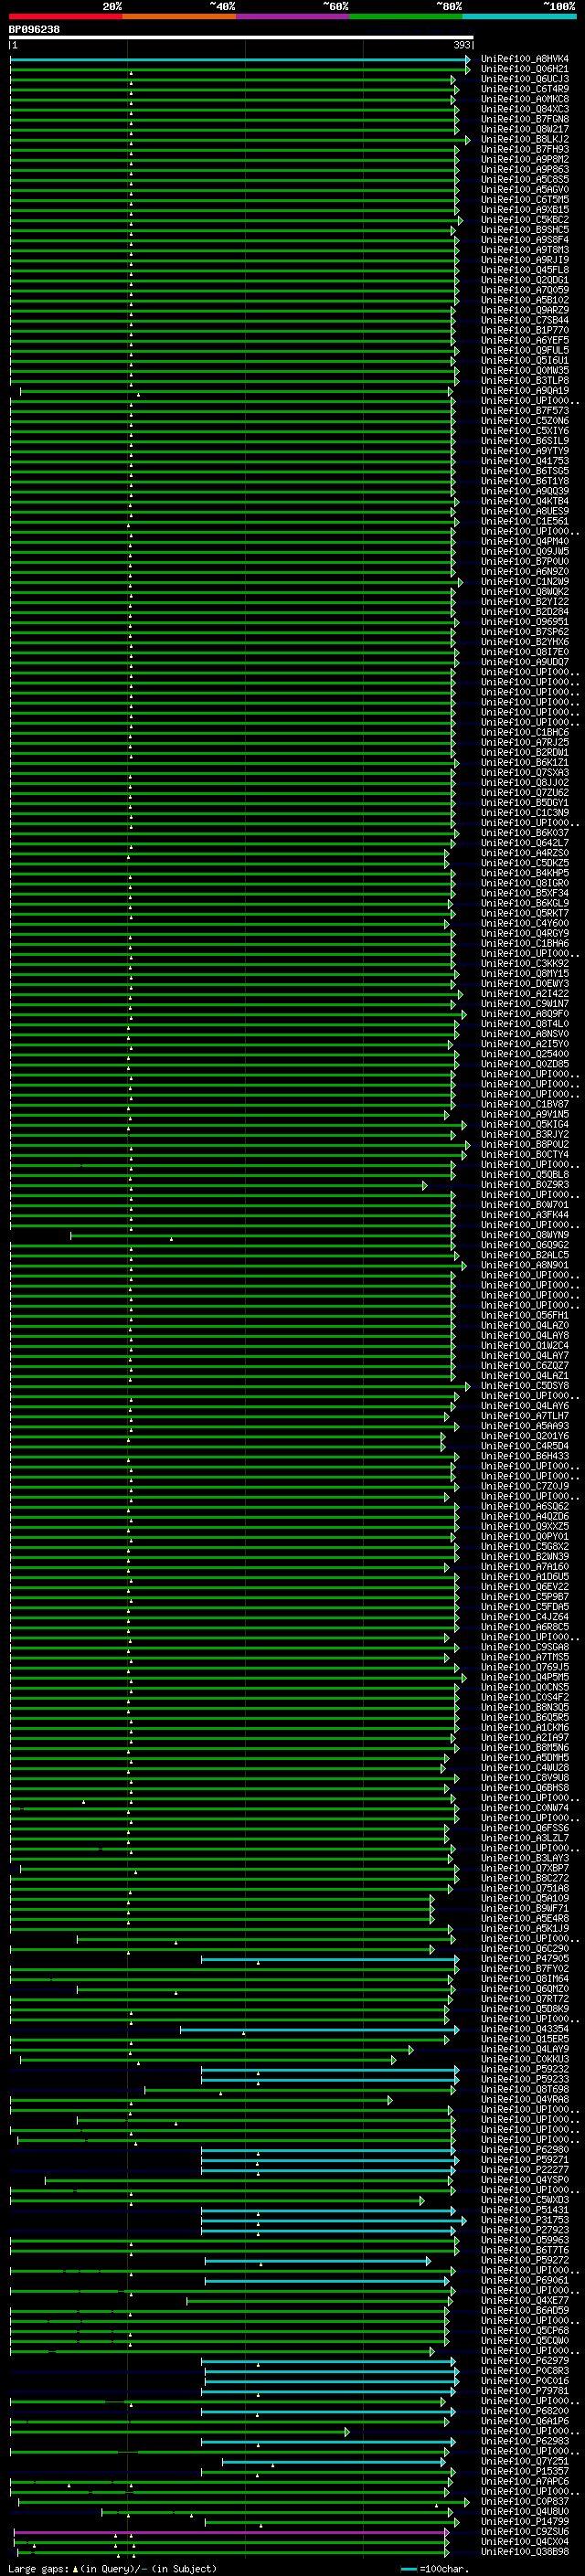Select hit UniRef100_B1P770
The width and height of the screenshot is (585, 2576).
tap(525, 330)
